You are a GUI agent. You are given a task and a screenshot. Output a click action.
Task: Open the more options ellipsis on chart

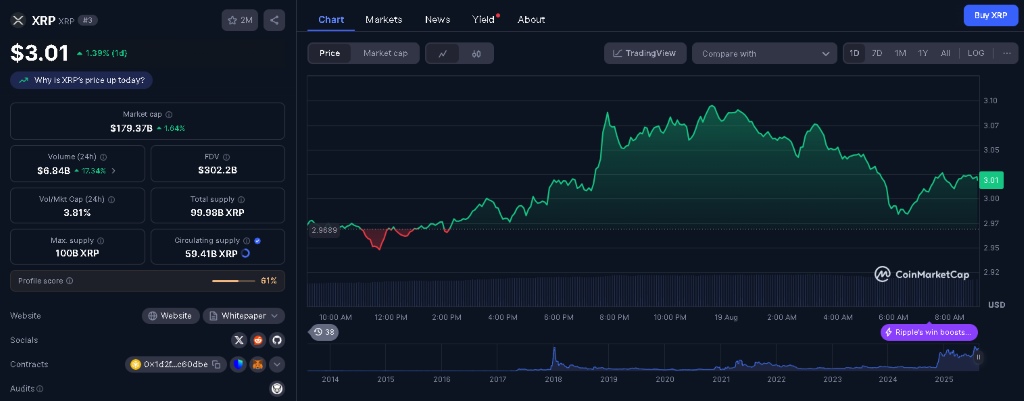coord(1006,54)
